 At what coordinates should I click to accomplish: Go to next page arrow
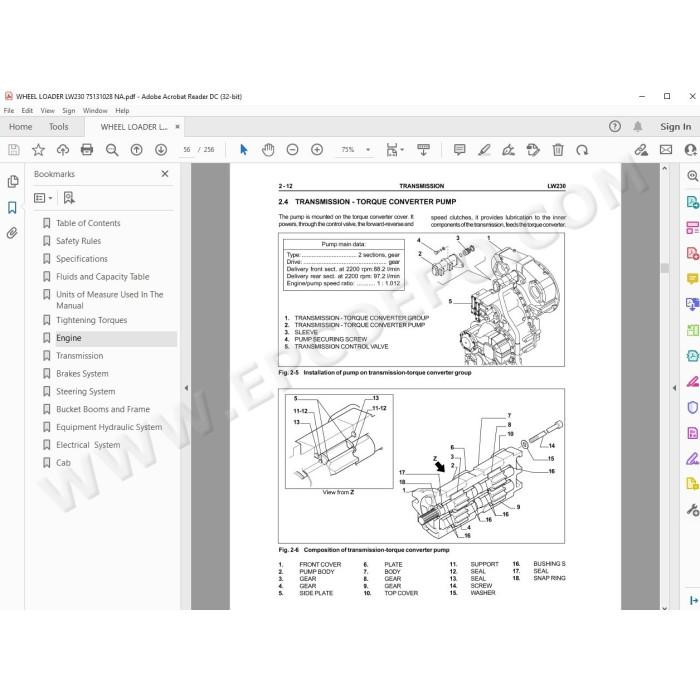point(161,150)
